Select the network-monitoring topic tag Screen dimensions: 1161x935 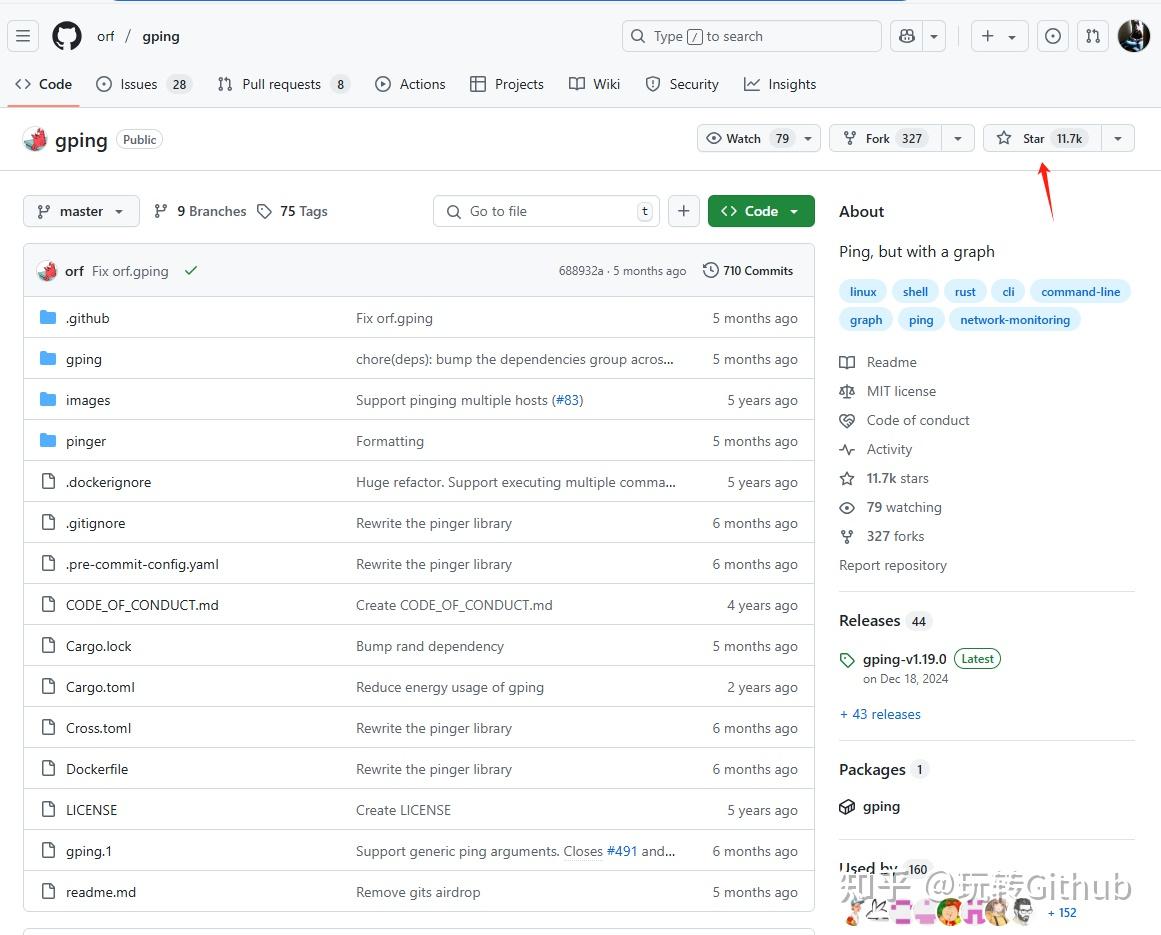[1014, 320]
